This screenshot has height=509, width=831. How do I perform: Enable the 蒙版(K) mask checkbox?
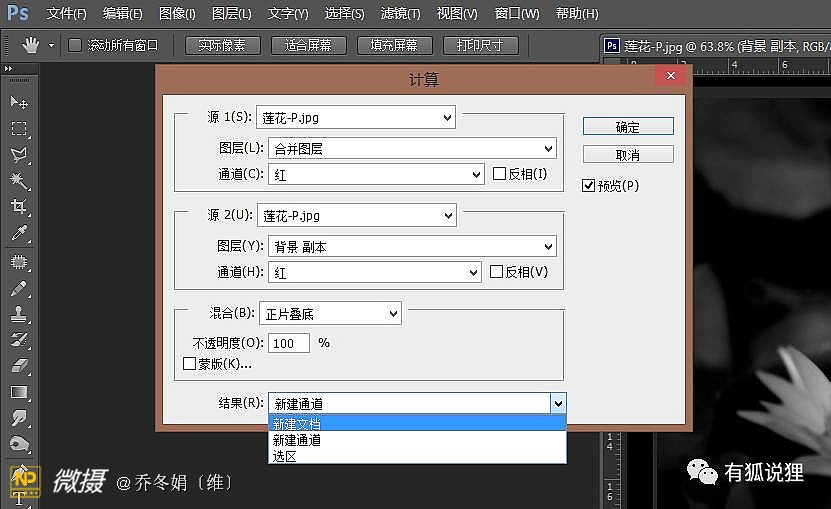(190, 364)
